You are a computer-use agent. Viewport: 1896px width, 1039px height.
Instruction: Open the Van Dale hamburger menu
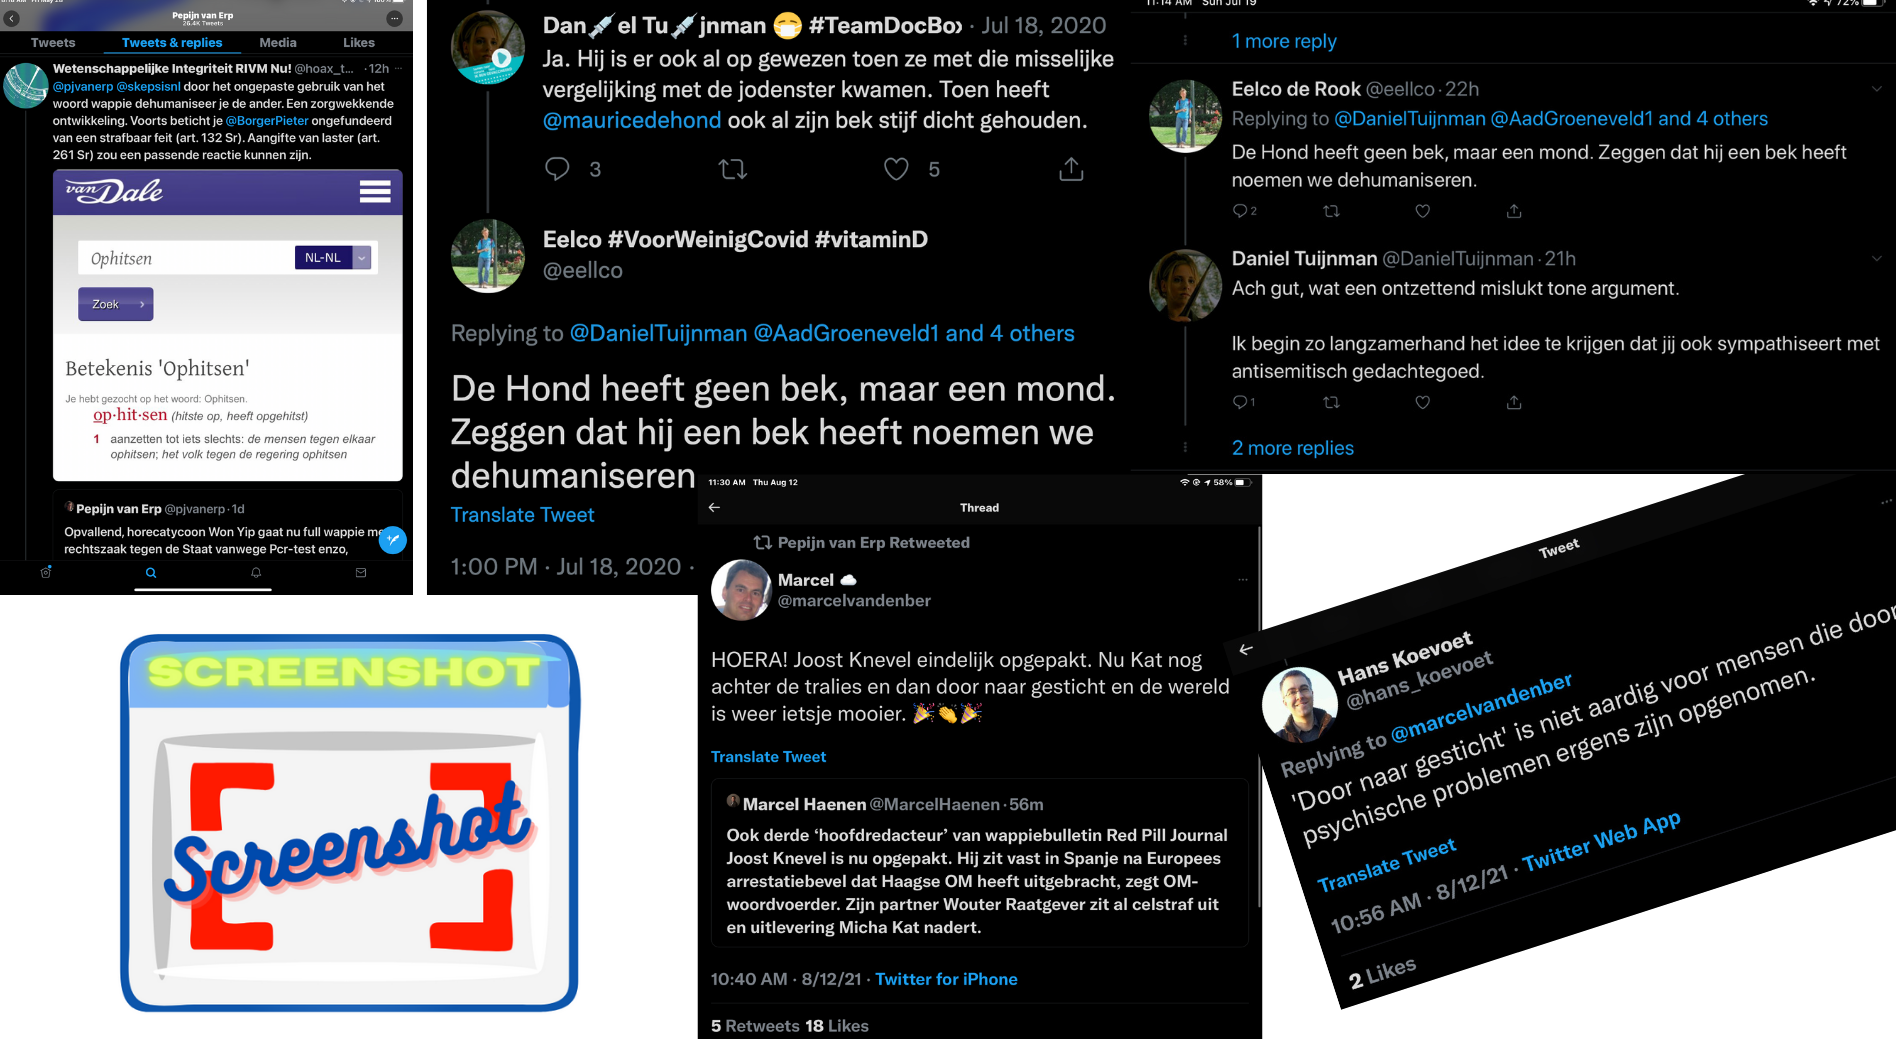point(375,191)
